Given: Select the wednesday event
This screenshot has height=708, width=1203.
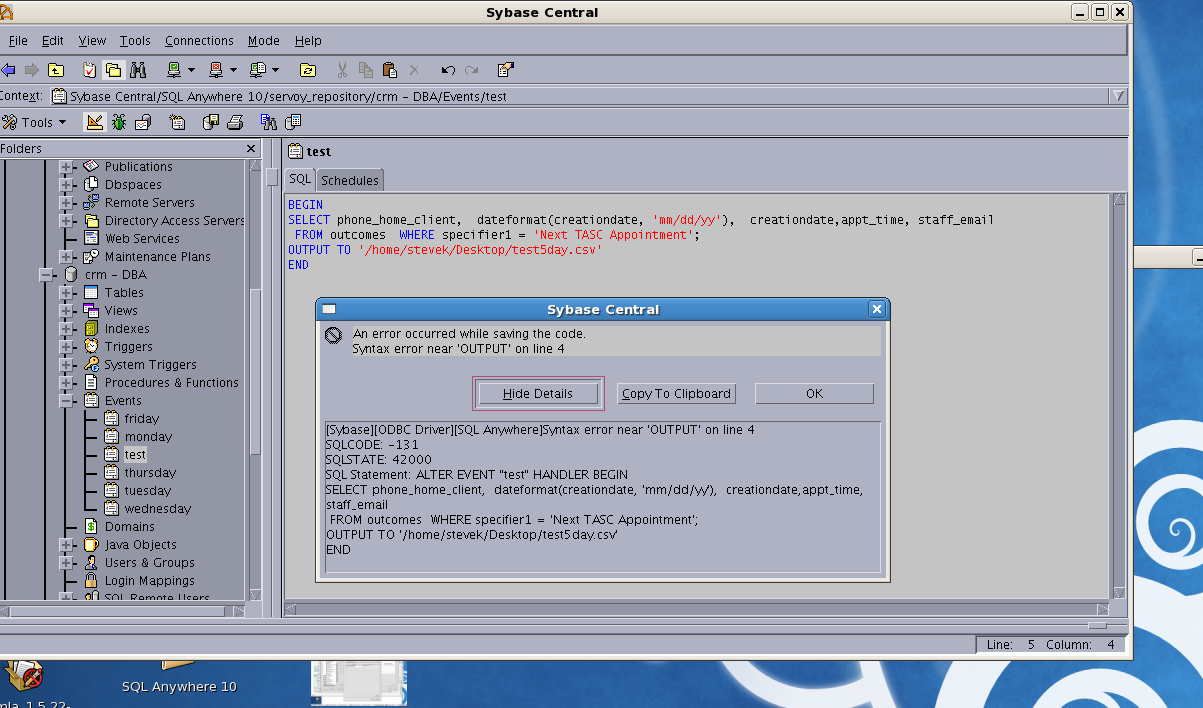Looking at the screenshot, I should (158, 509).
